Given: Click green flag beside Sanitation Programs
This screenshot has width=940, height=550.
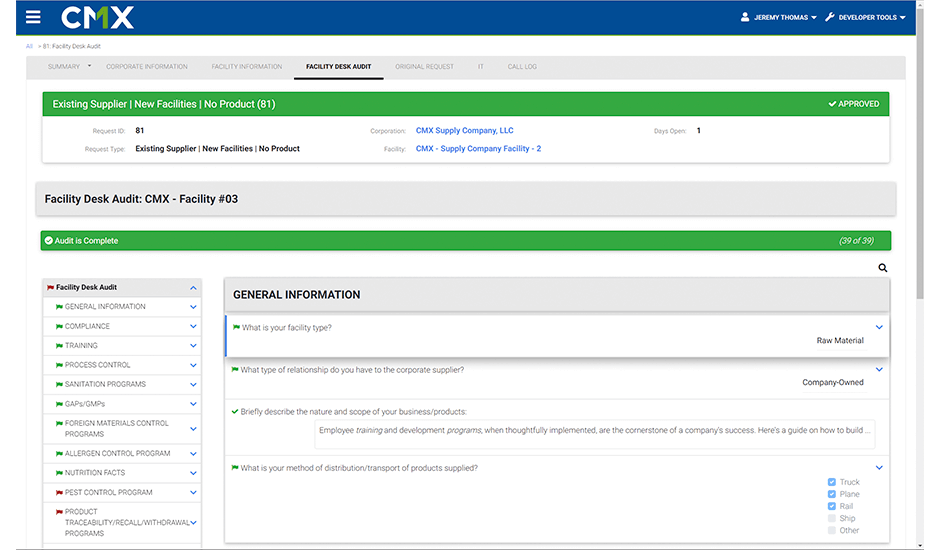Looking at the screenshot, I should click(59, 384).
